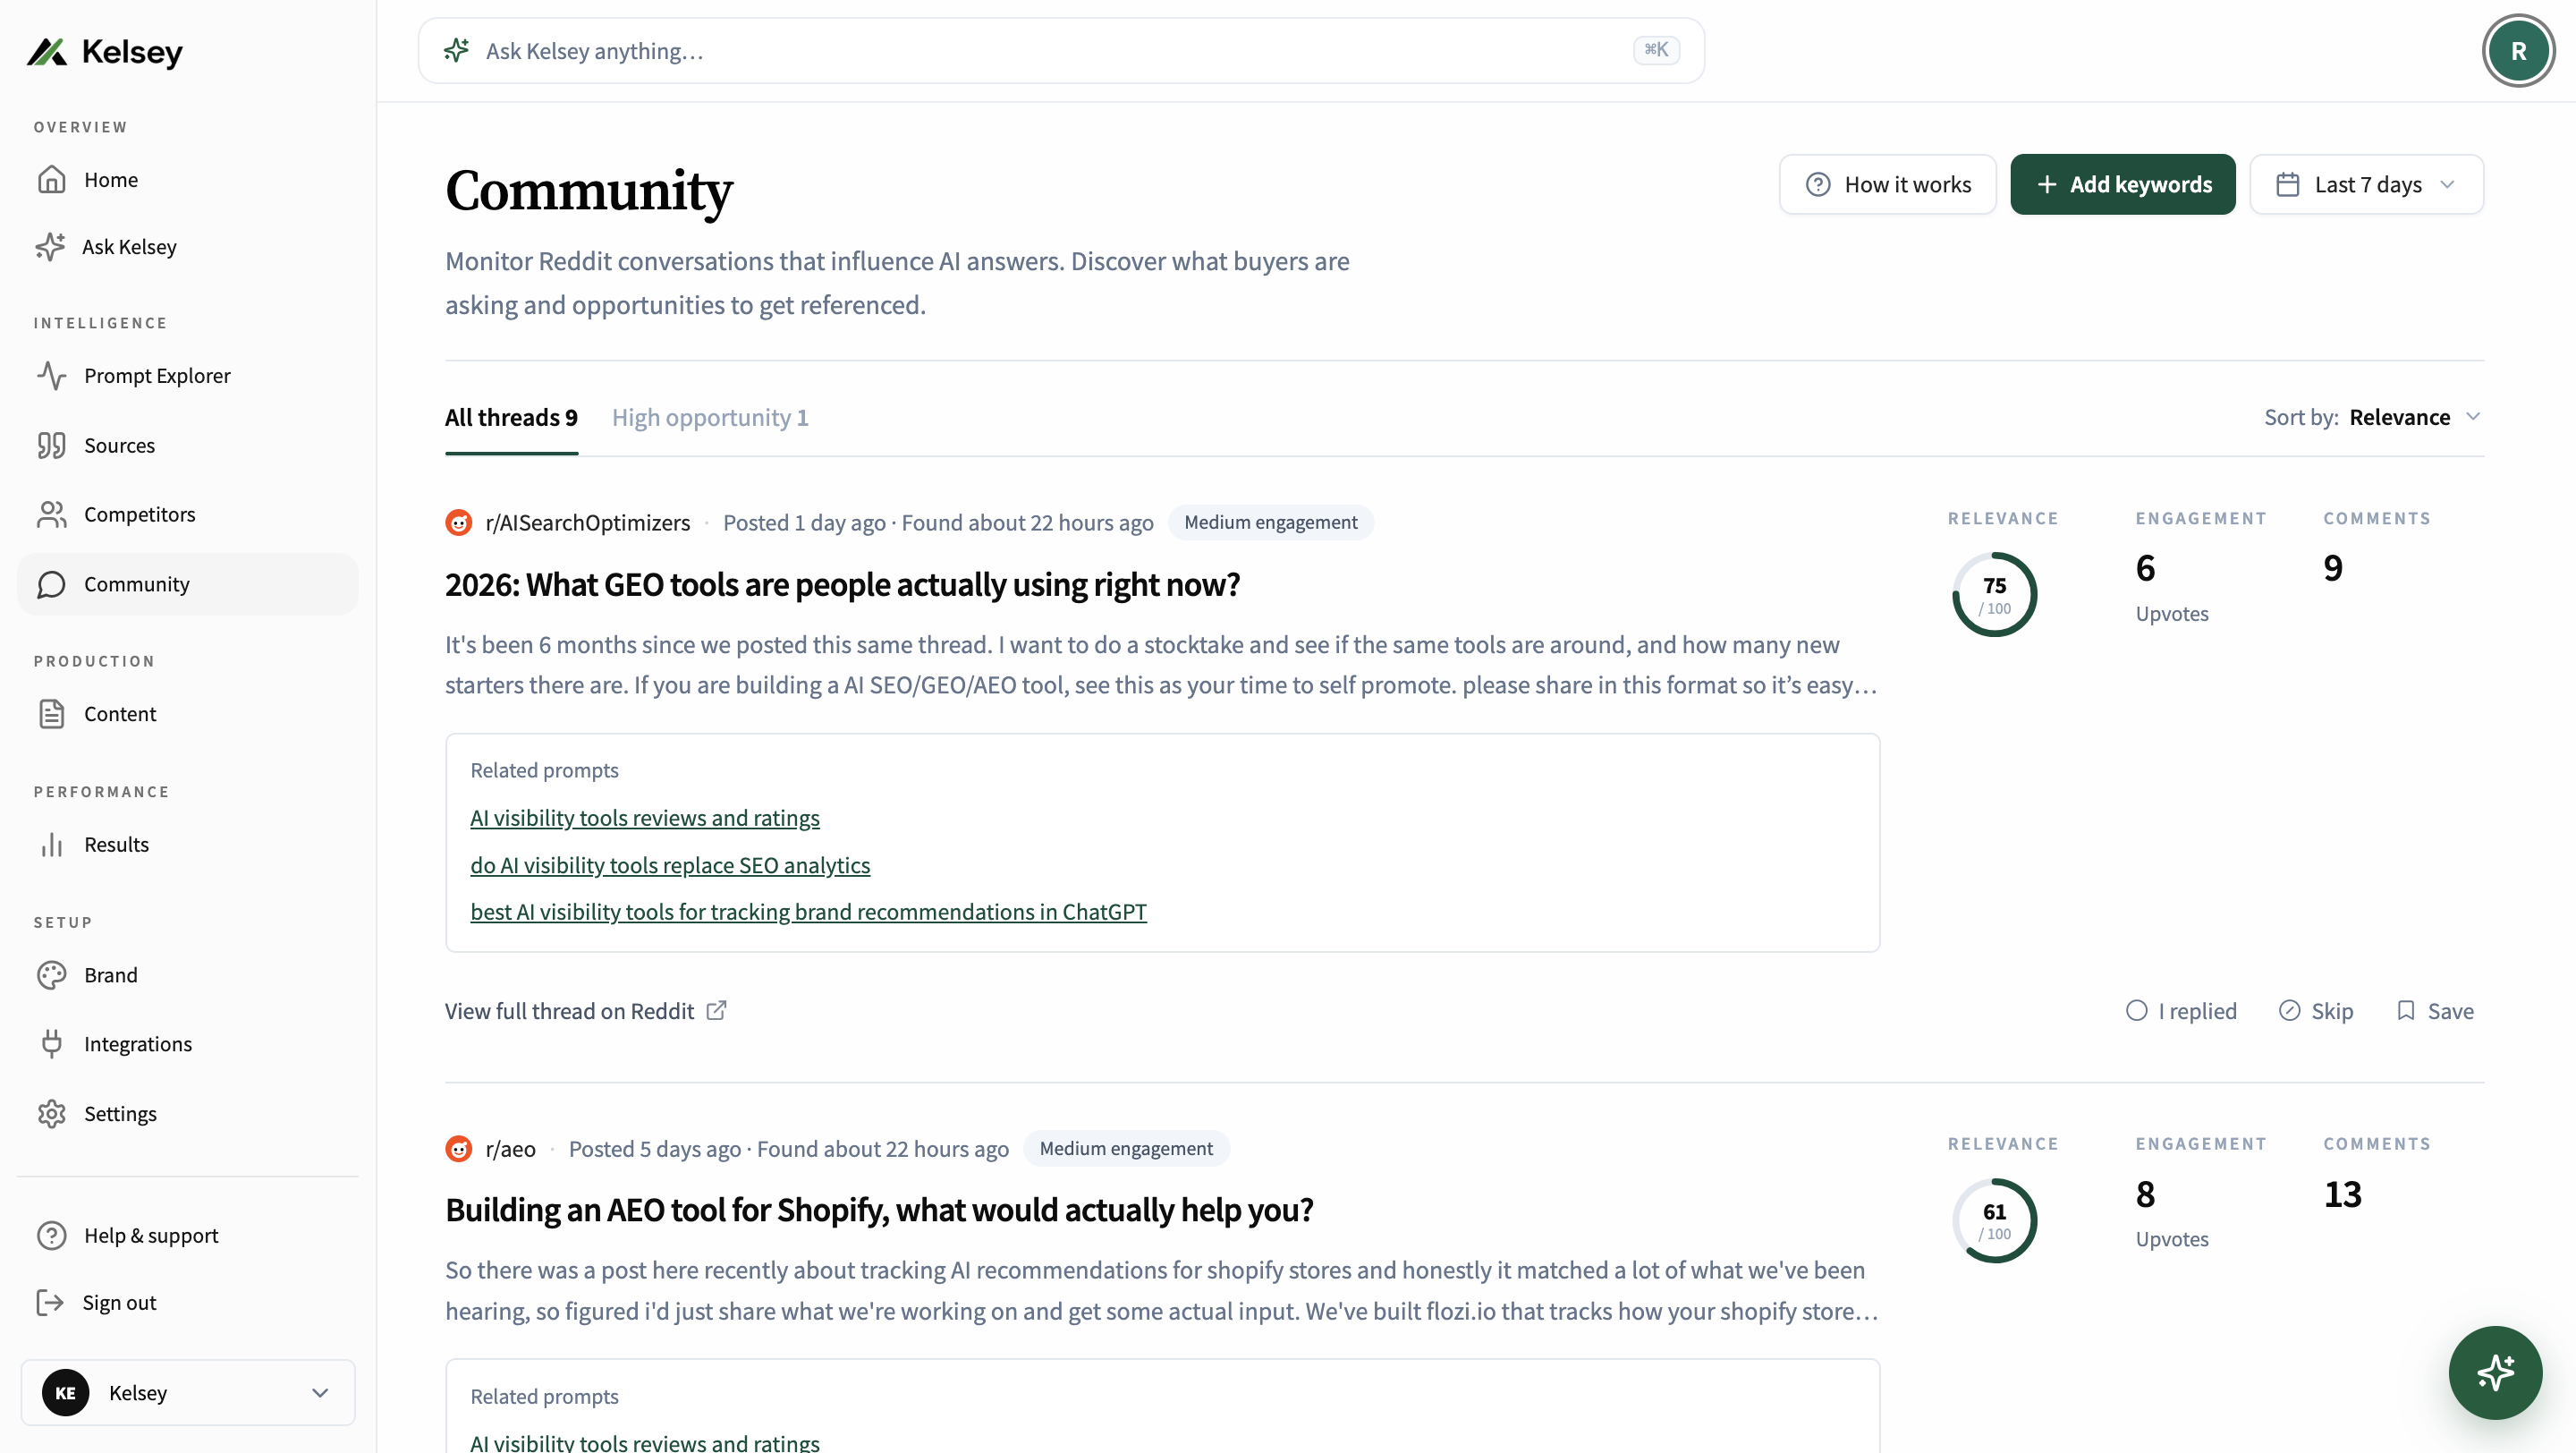The width and height of the screenshot is (2576, 1453).
Task: Open the 2026 GEO tools thread title
Action: pos(842,584)
